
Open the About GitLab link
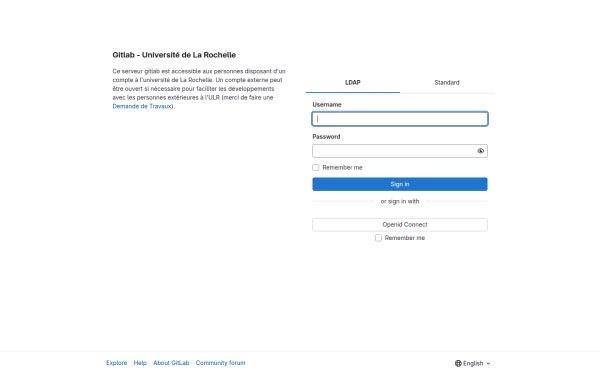pyautogui.click(x=171, y=363)
